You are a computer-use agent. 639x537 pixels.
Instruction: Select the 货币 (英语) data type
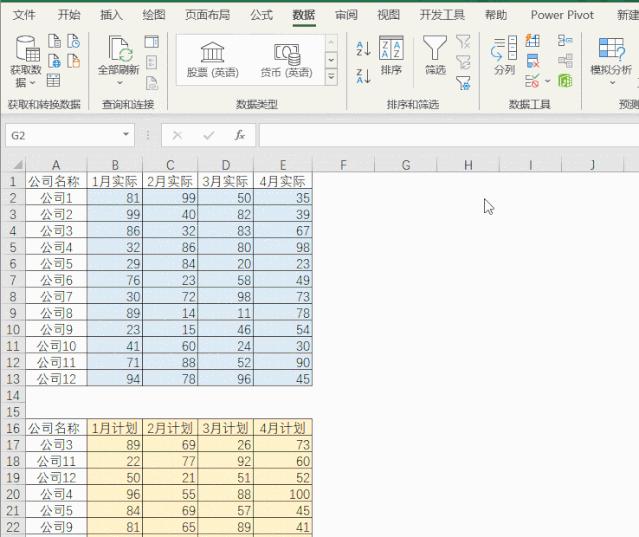coord(286,60)
